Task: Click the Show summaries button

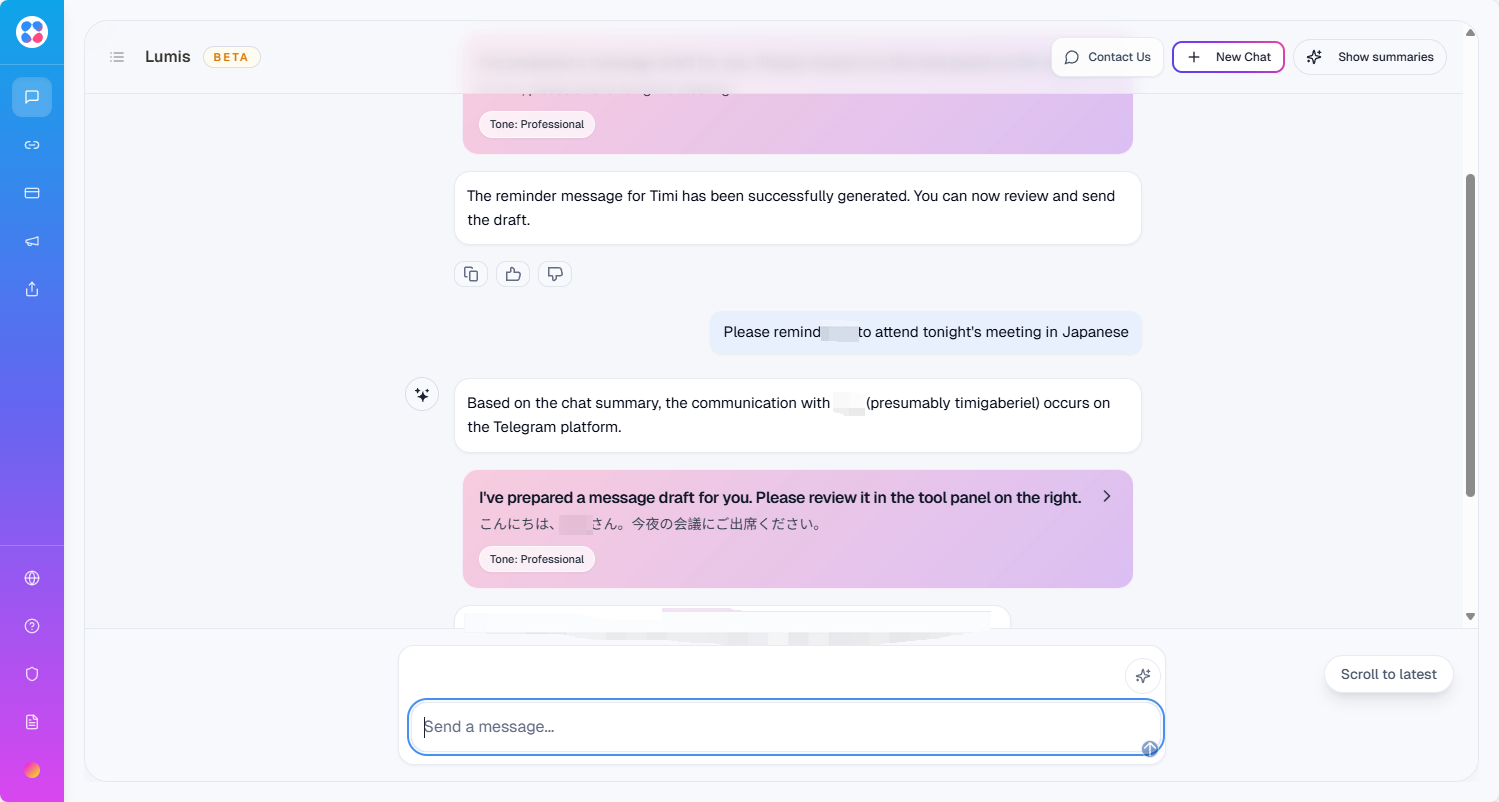Action: [1370, 57]
